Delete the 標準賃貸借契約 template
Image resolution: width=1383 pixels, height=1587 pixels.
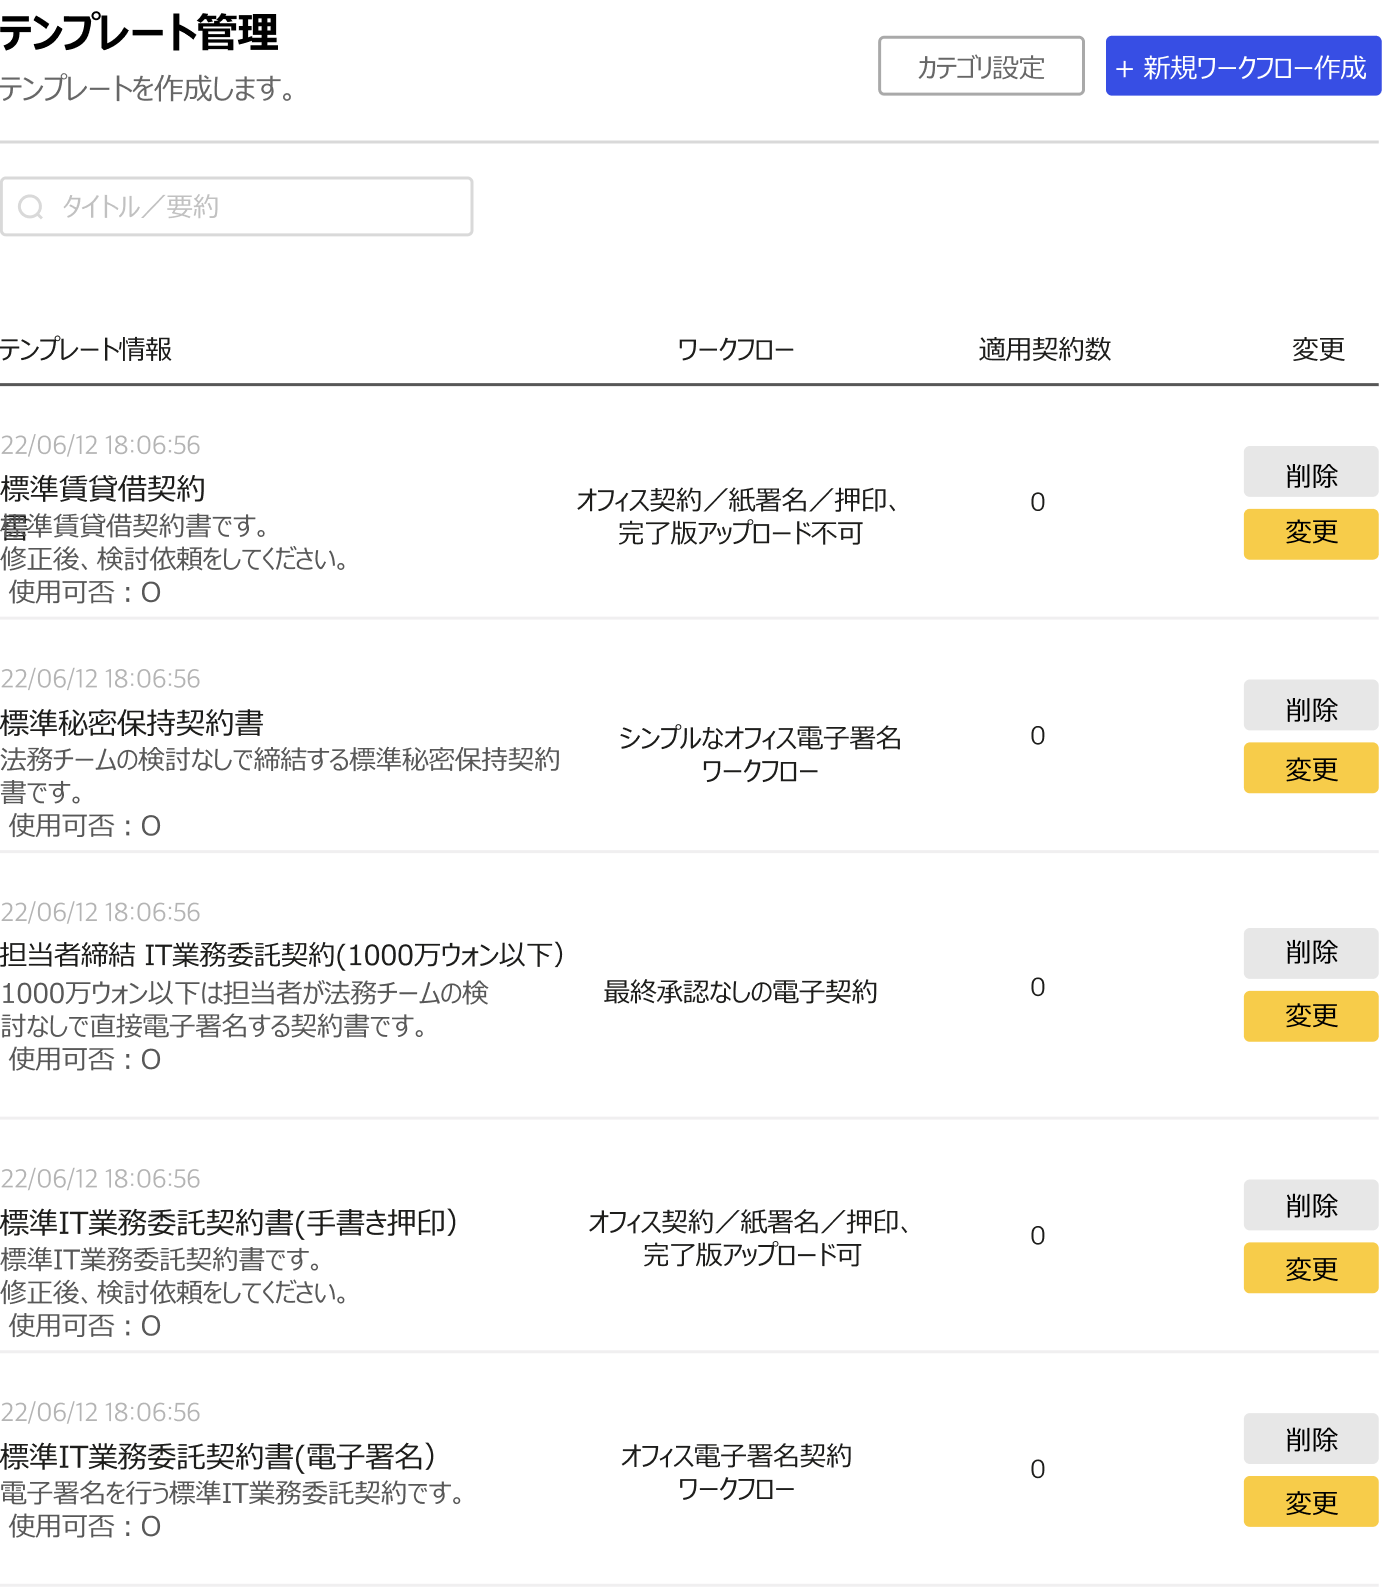[1310, 473]
